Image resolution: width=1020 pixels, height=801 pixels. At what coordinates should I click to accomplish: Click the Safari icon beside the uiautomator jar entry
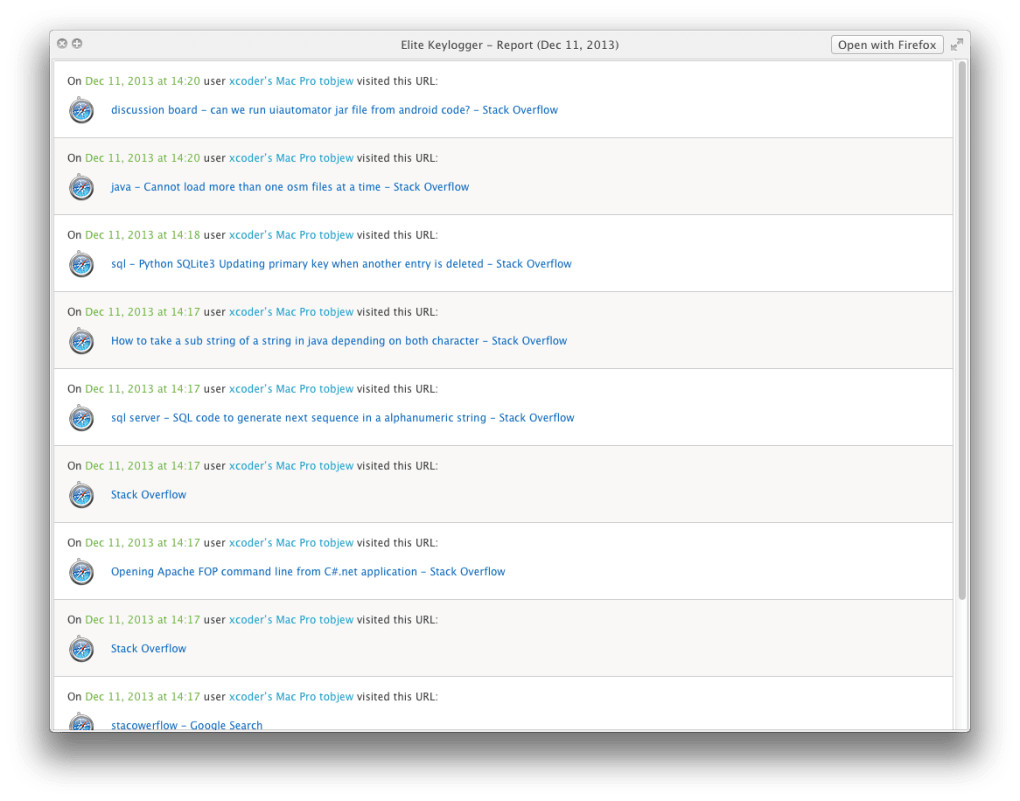(x=81, y=110)
